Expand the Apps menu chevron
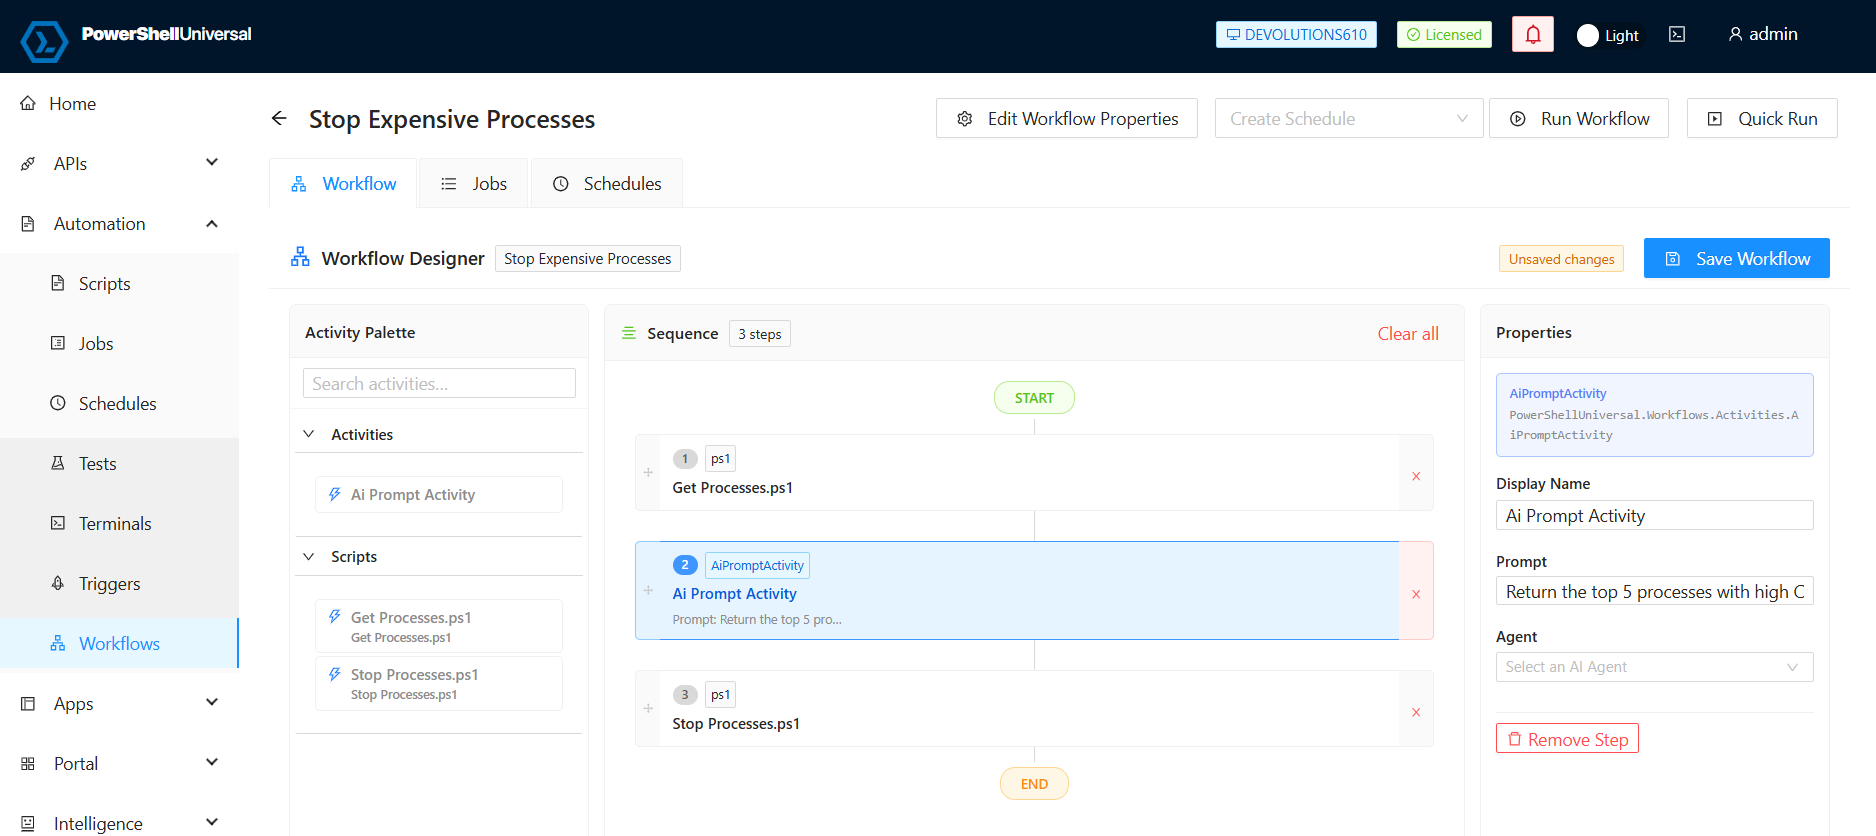The image size is (1876, 836). coord(212,702)
